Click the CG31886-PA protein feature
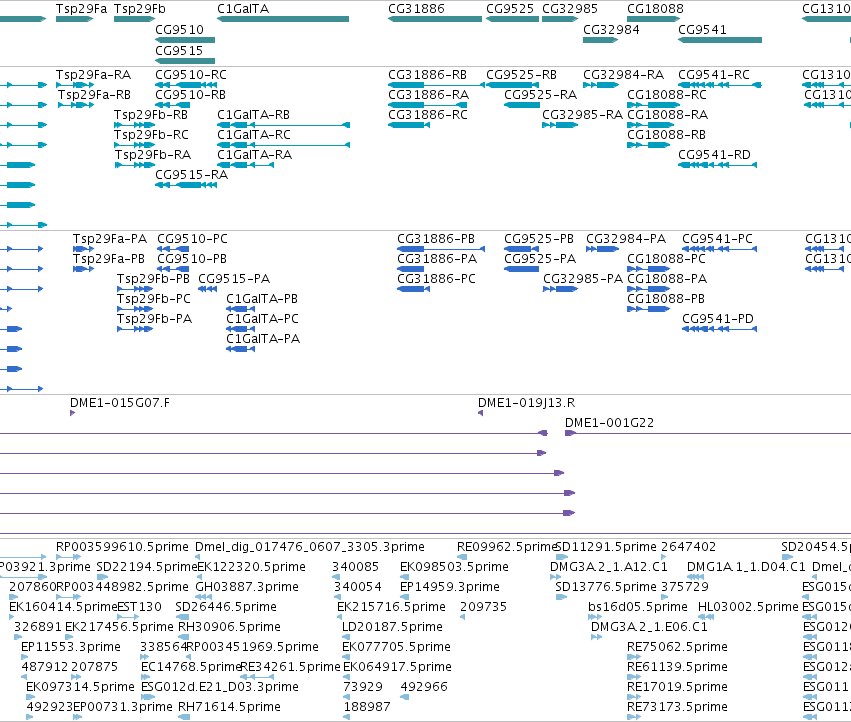Viewport: 851px width, 722px height. coord(410,269)
